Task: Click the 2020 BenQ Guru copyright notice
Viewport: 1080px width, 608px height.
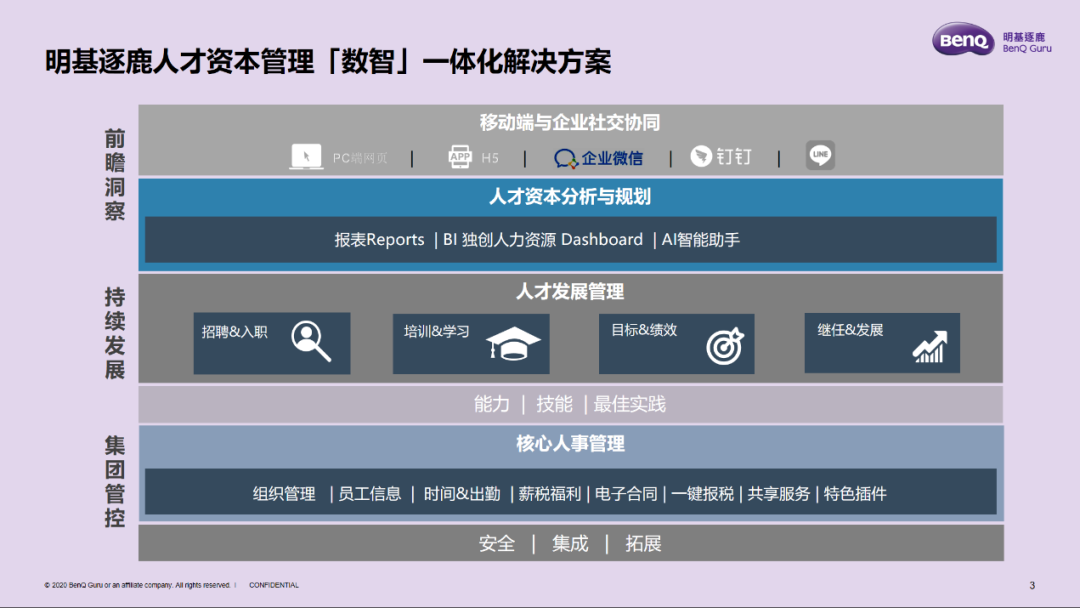Action: [137, 585]
